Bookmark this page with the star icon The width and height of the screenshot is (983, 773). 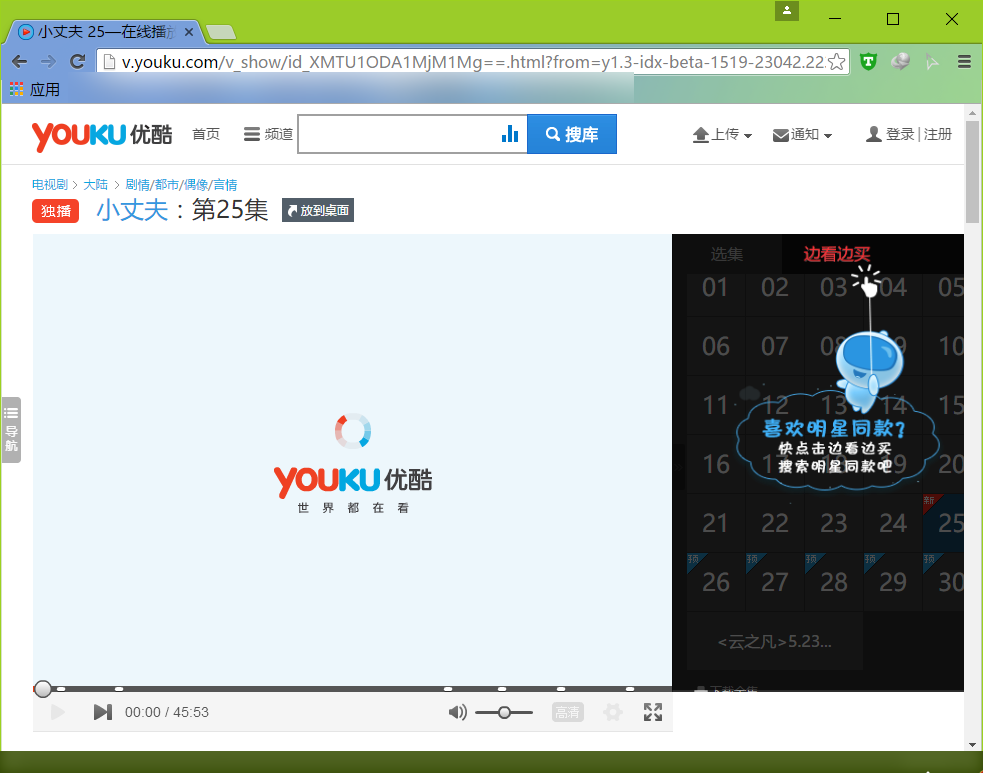pos(837,62)
